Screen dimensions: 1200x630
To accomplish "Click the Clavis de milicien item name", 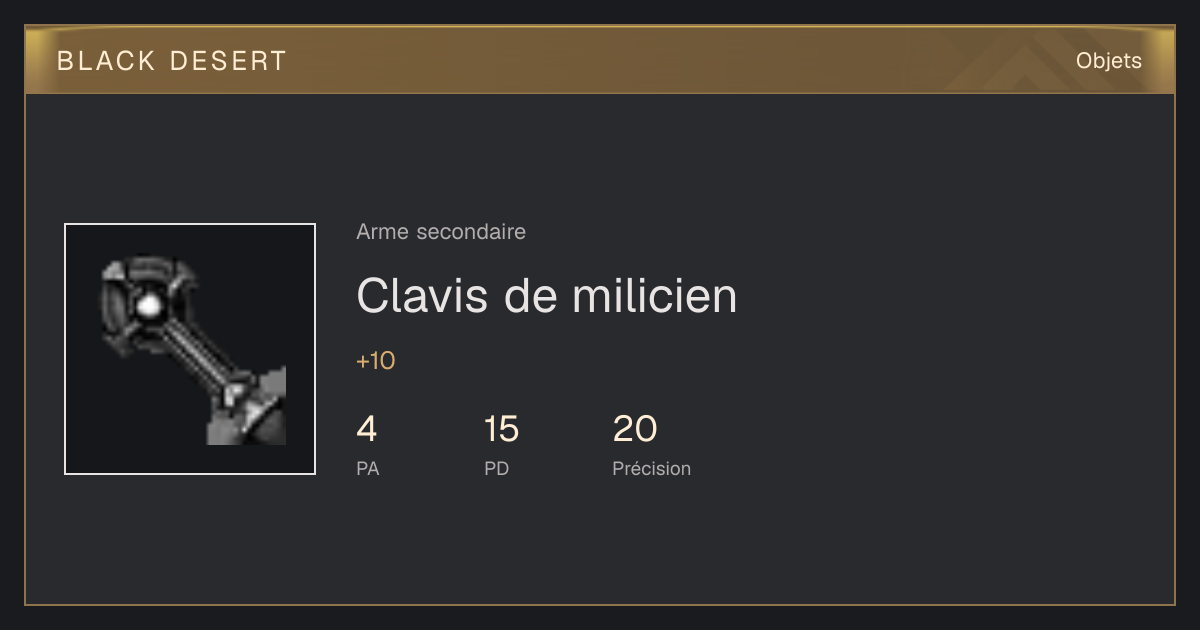I will click(547, 296).
